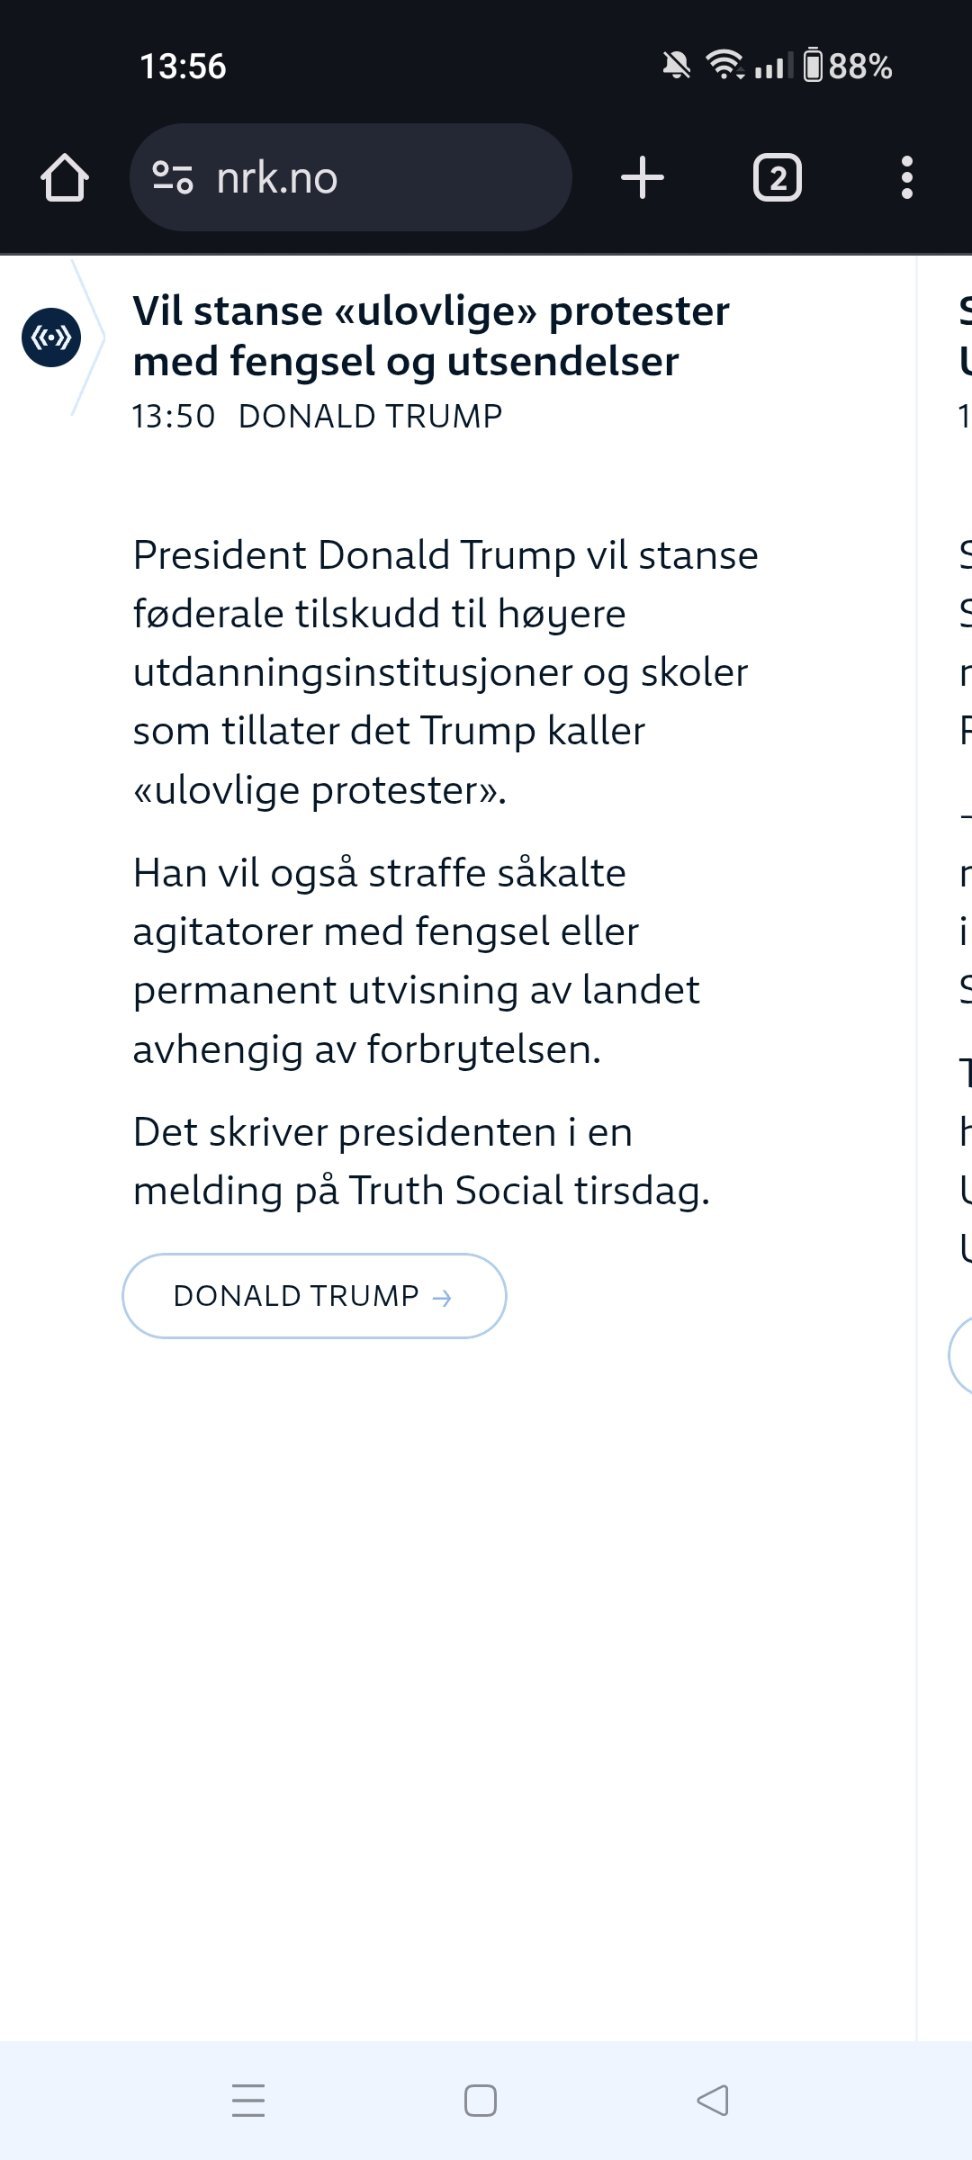Image resolution: width=972 pixels, height=2160 pixels.
Task: Open site settings icon beside nrk.no
Action: pyautogui.click(x=172, y=178)
